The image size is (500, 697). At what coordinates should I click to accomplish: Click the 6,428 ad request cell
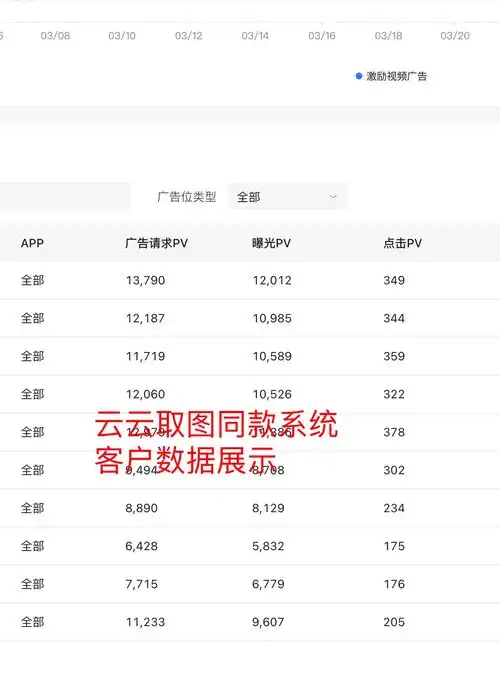(141, 546)
